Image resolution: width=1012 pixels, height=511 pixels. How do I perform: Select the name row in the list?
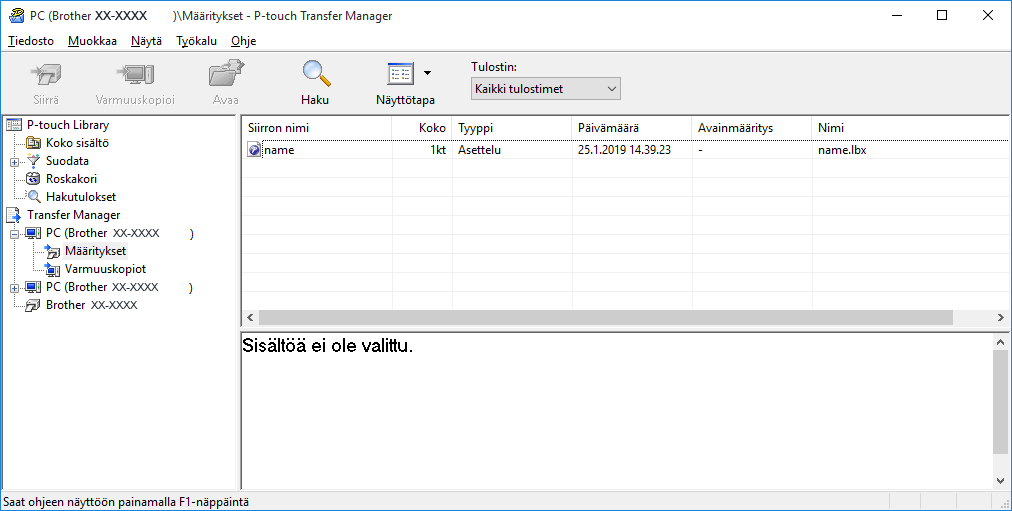tap(625, 150)
